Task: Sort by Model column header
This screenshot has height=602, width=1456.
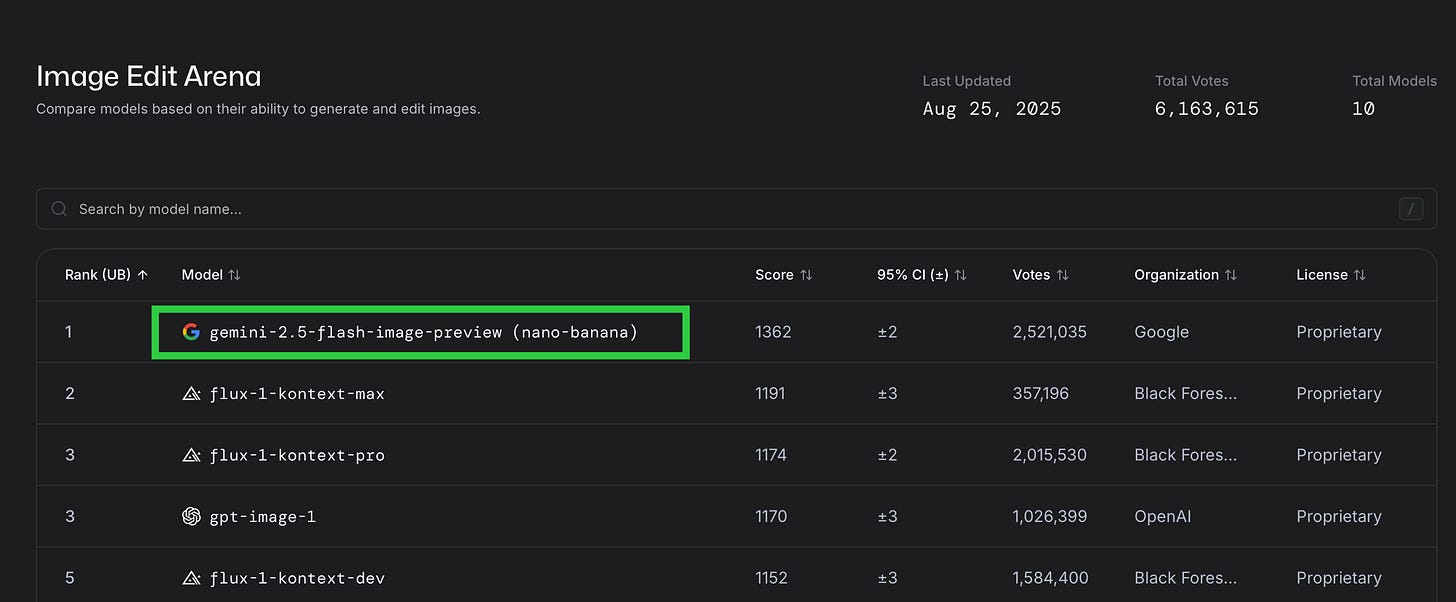Action: pyautogui.click(x=211, y=274)
